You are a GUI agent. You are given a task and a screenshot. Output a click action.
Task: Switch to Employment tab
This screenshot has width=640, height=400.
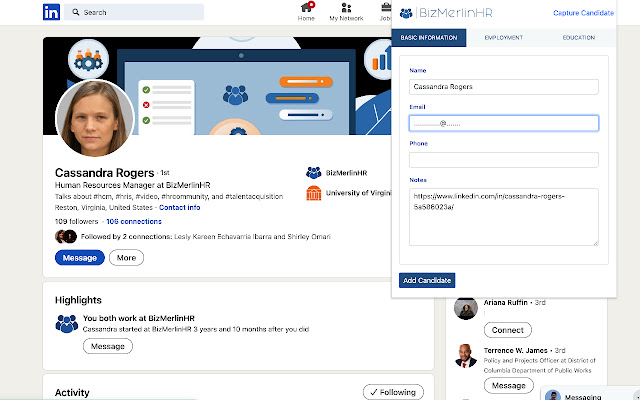(x=504, y=38)
